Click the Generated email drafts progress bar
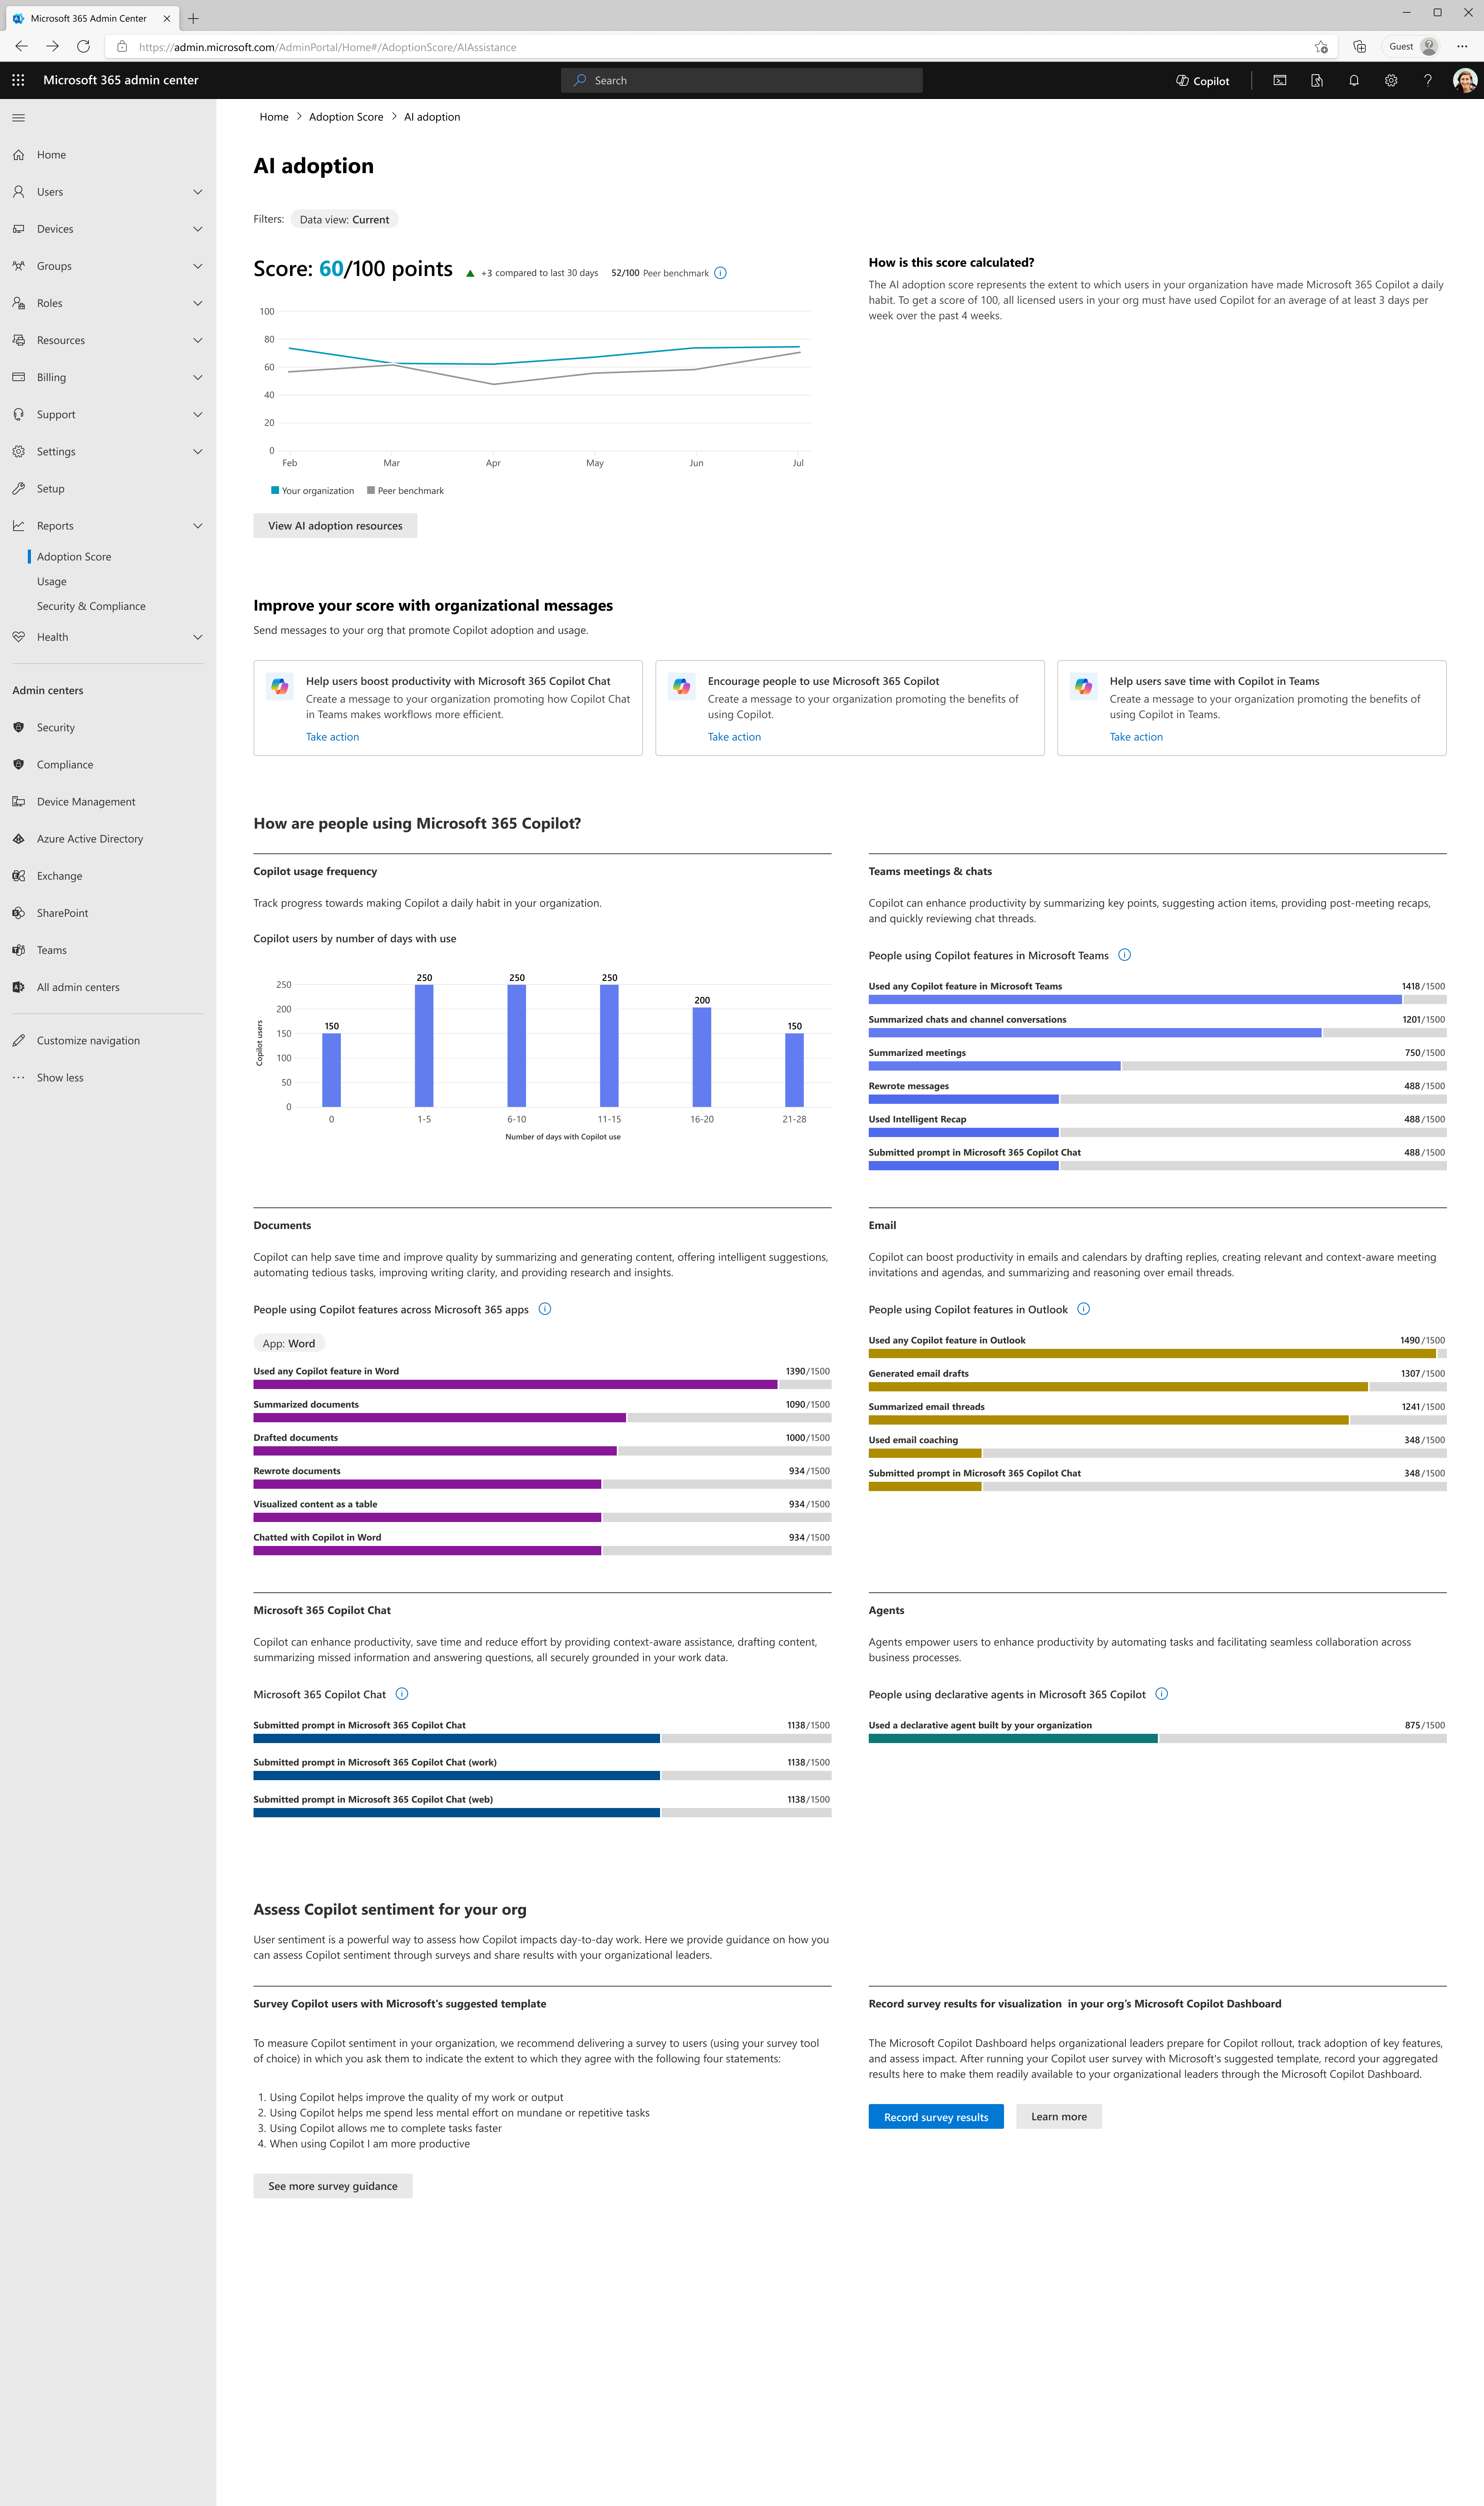The height and width of the screenshot is (2506, 1484). [x=1157, y=1387]
